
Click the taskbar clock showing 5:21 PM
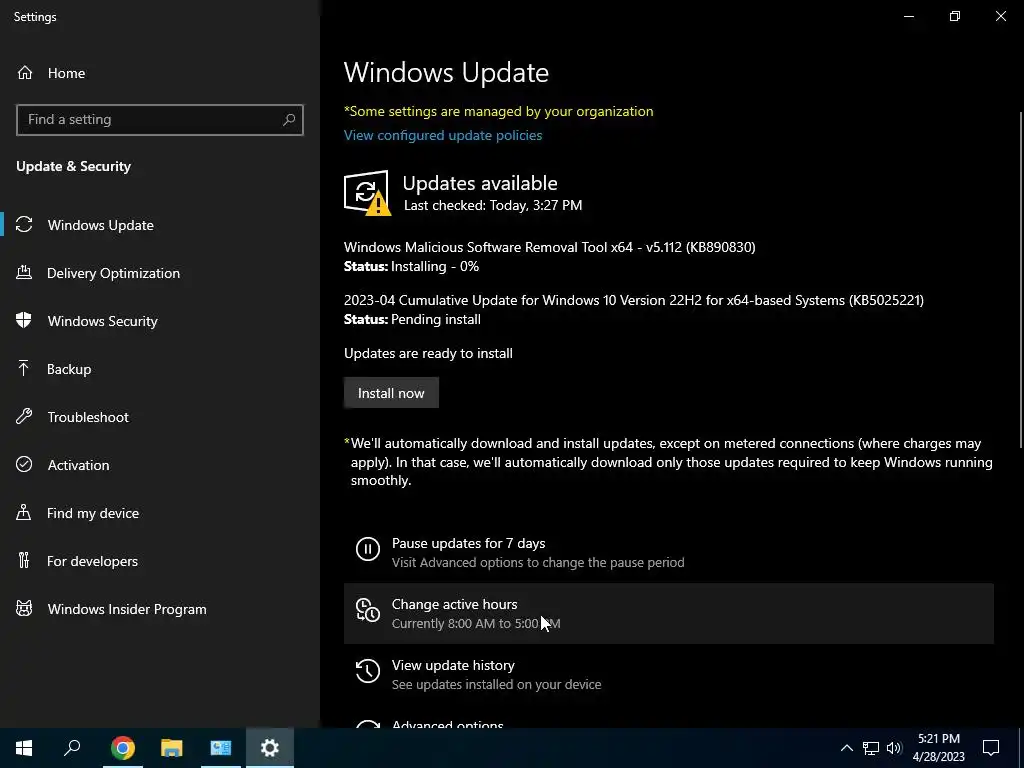pos(938,748)
